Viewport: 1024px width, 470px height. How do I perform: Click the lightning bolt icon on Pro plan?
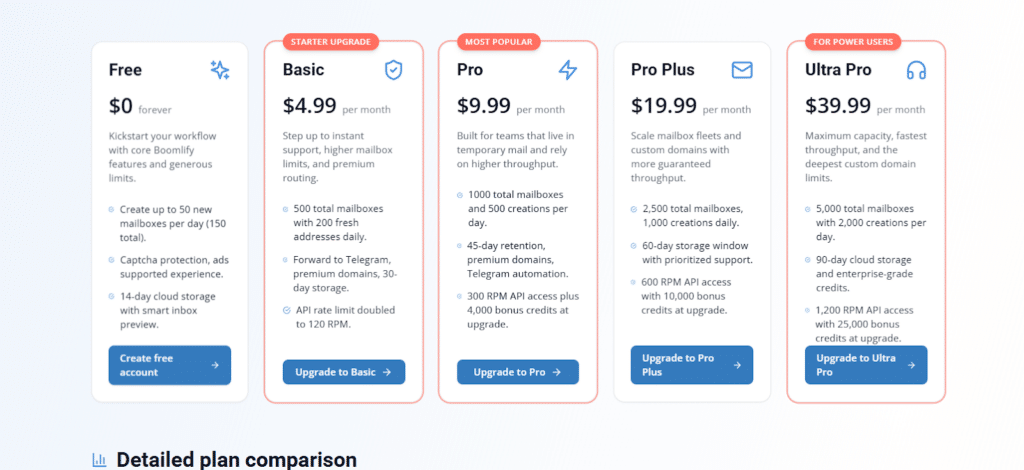[568, 70]
